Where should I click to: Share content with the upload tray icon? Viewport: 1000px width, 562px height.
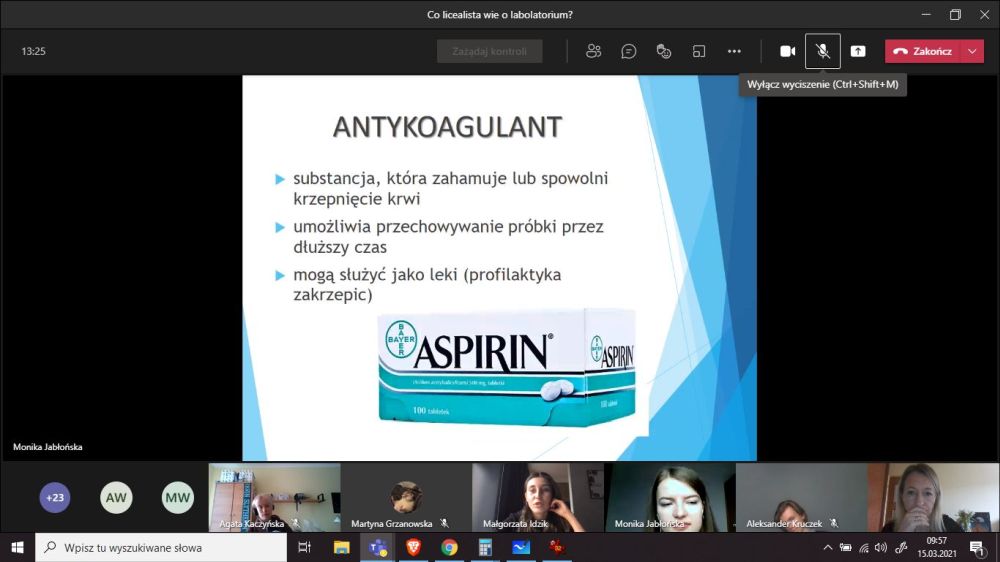(x=858, y=51)
